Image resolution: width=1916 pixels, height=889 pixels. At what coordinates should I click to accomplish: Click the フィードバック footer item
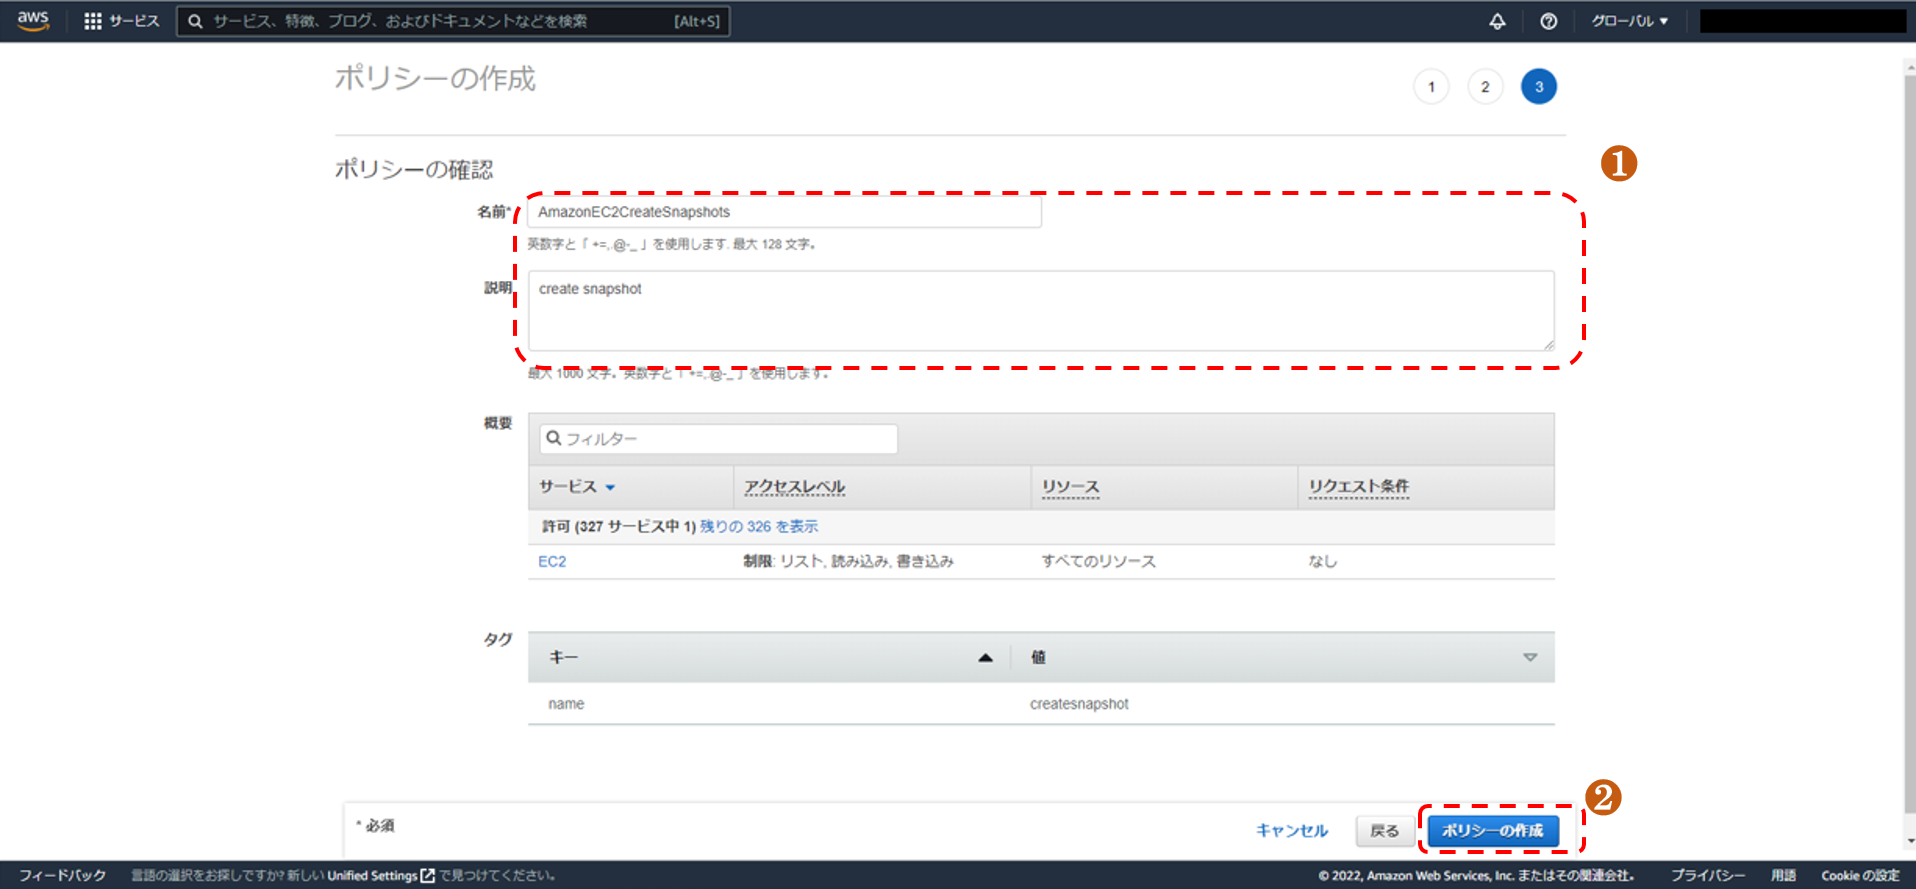click(62, 876)
